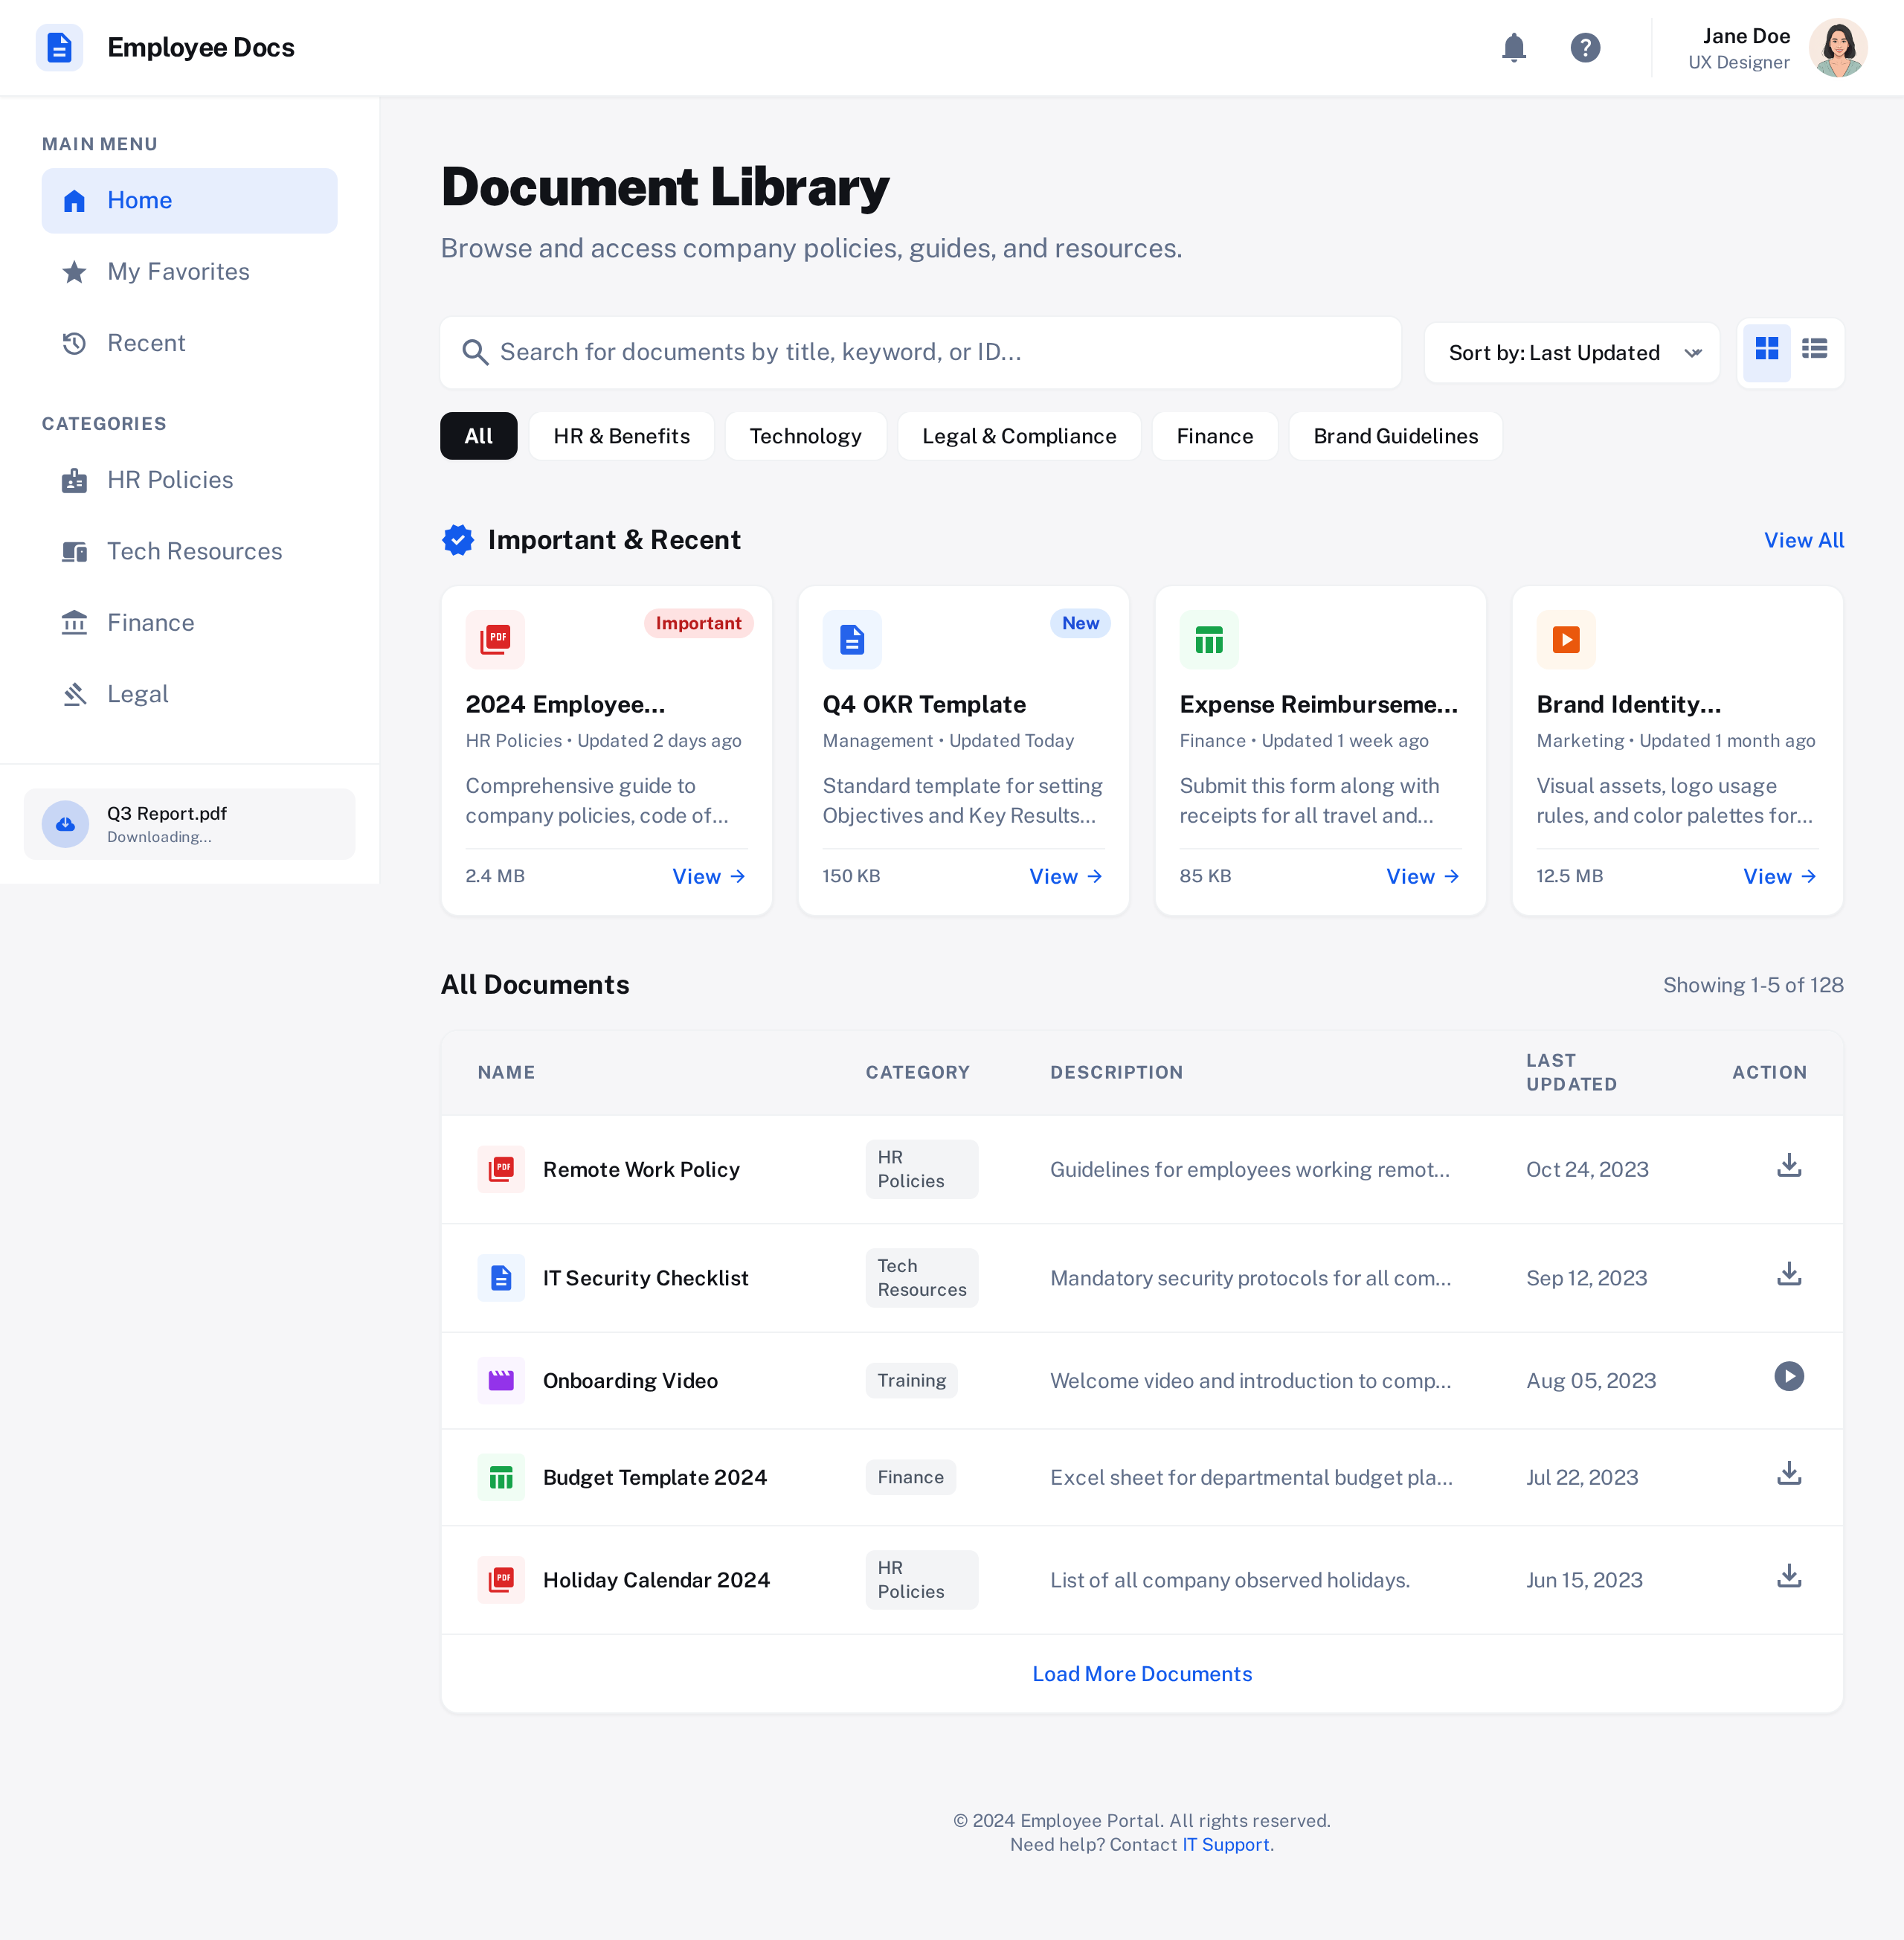Open Budget Template 2024 document name
Viewport: 1904px width, 1940px height.
point(654,1477)
